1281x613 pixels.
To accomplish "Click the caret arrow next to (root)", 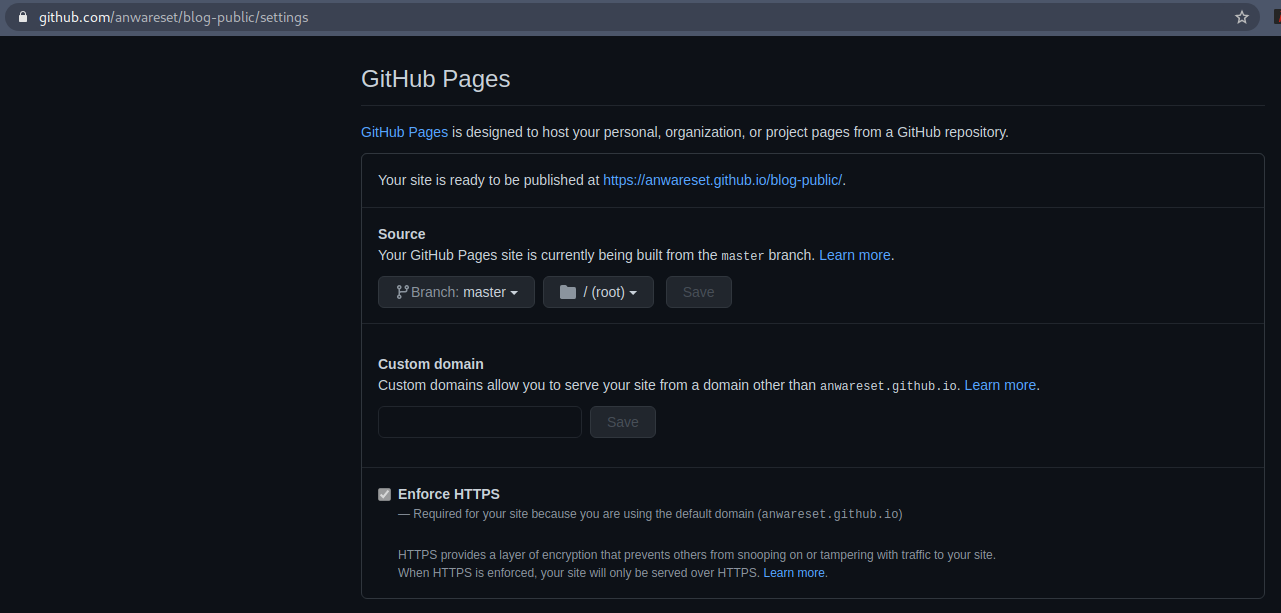I will point(633,293).
